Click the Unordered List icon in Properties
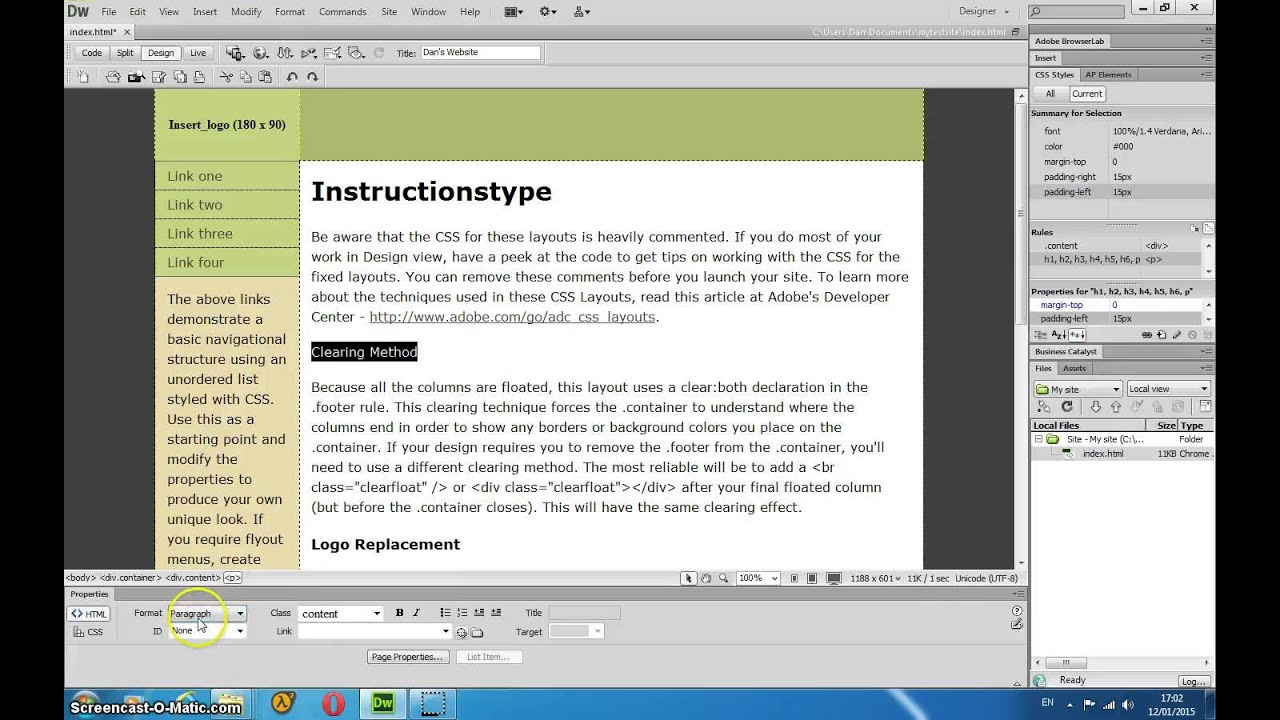This screenshot has width=1280, height=720. click(x=445, y=613)
